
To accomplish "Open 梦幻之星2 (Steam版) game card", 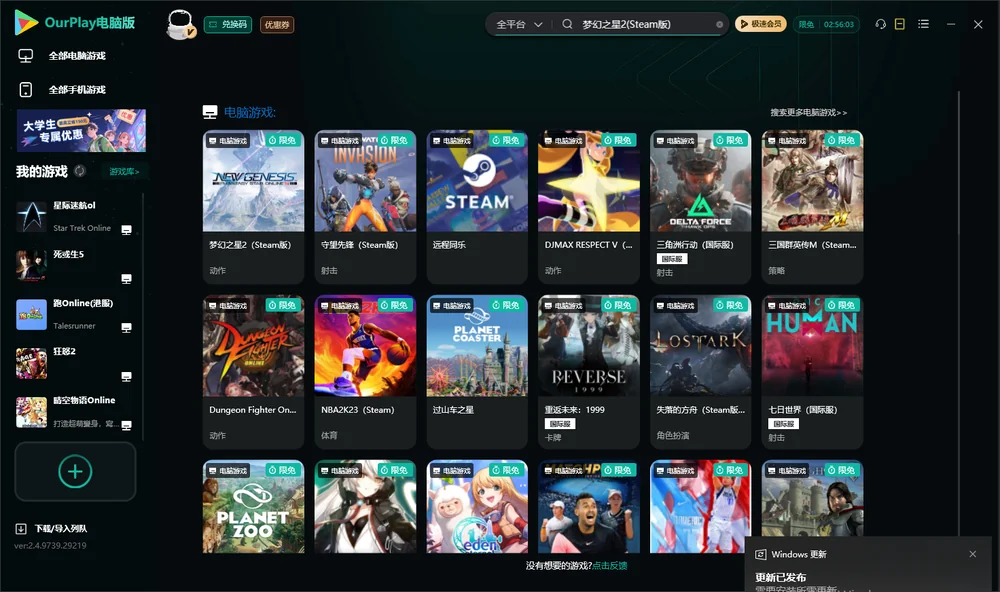I will point(253,207).
